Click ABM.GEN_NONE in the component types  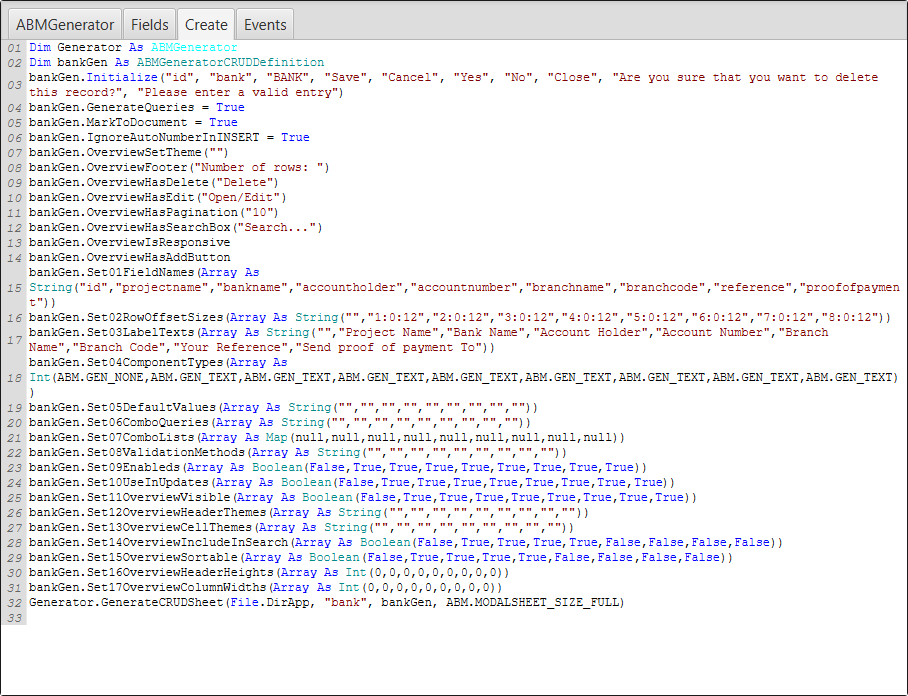point(101,378)
